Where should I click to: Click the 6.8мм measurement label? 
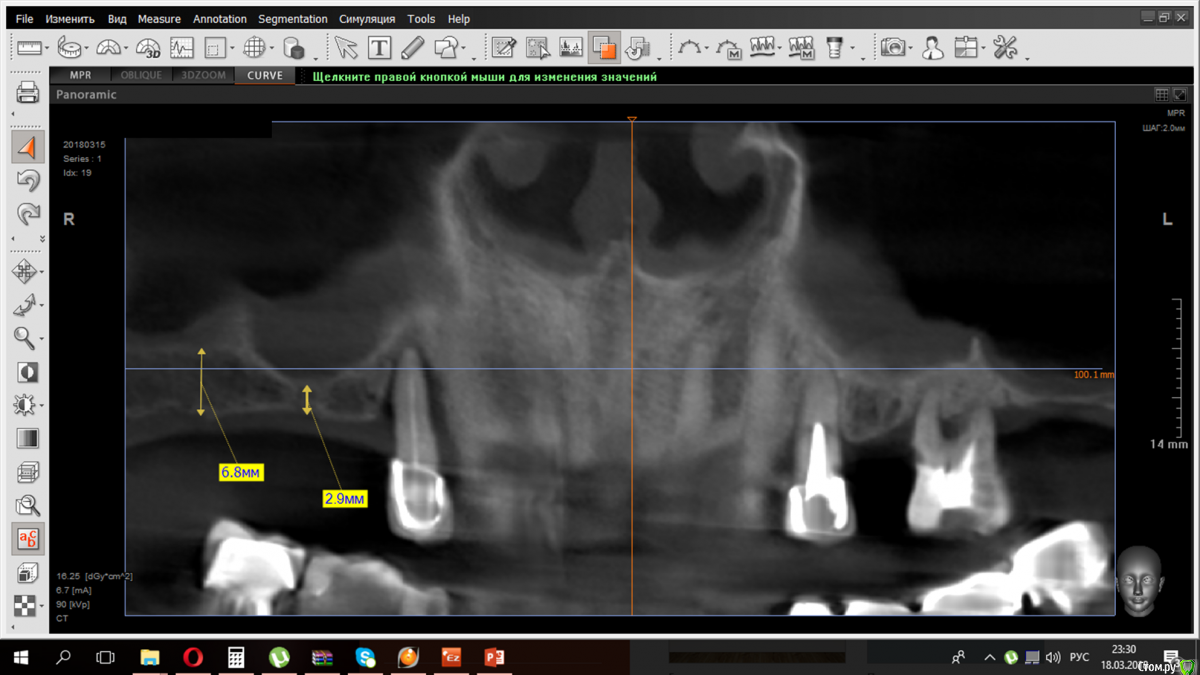[x=241, y=472]
